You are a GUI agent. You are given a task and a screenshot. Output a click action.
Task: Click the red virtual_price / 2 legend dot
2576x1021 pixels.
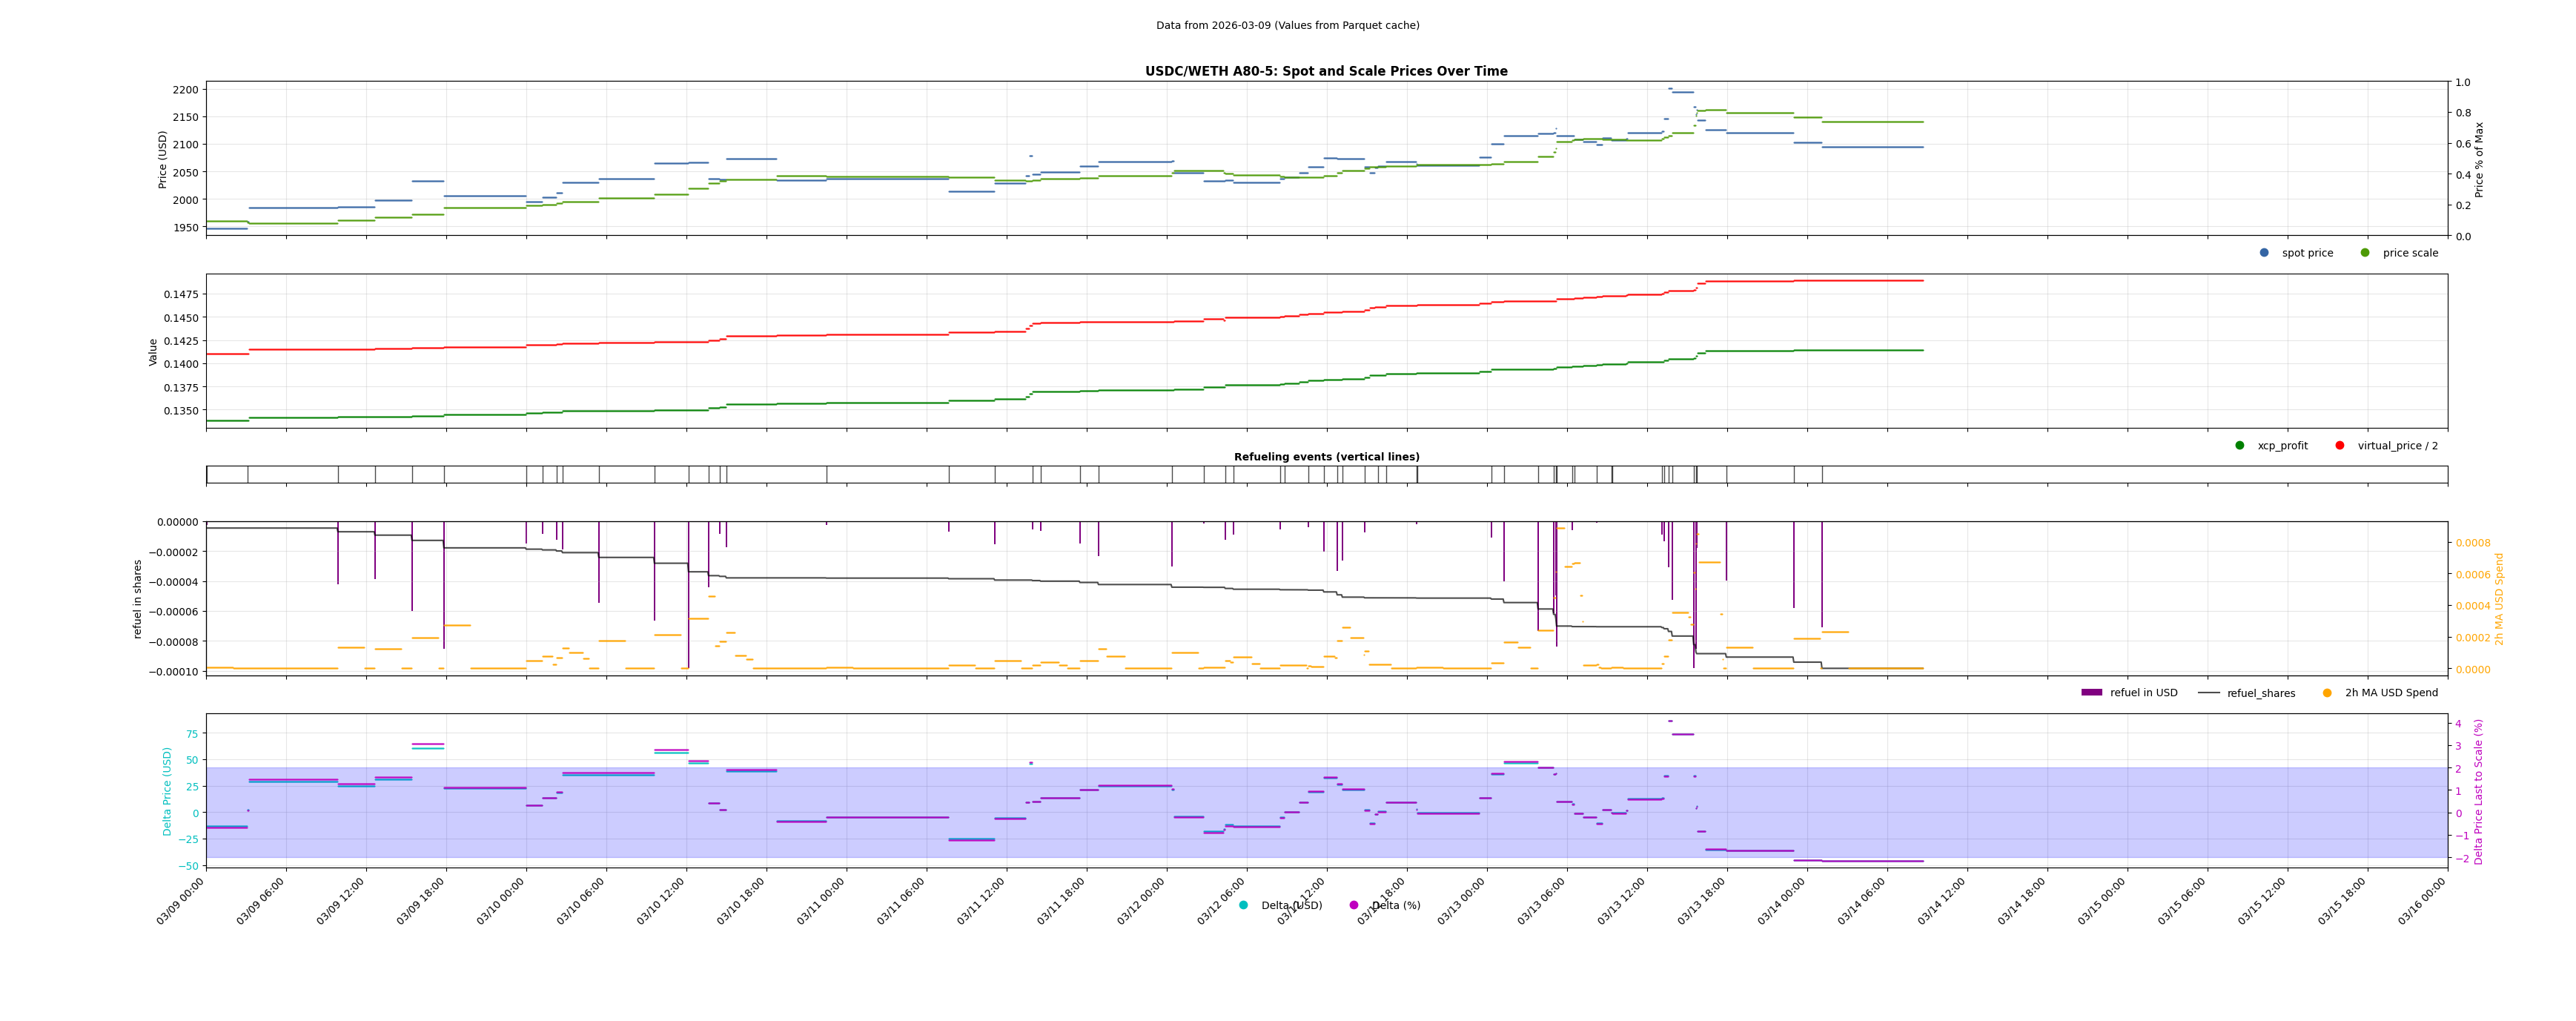coord(2340,446)
